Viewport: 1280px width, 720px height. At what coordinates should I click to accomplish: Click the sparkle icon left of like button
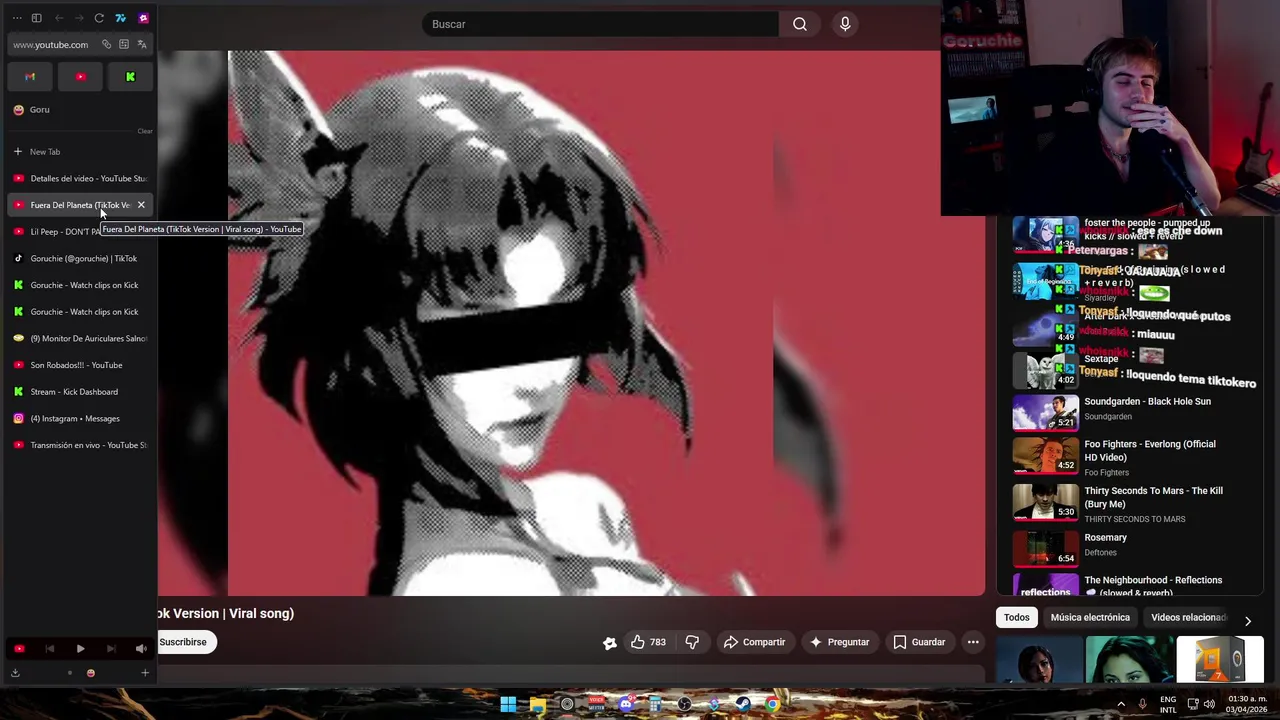[x=610, y=643]
